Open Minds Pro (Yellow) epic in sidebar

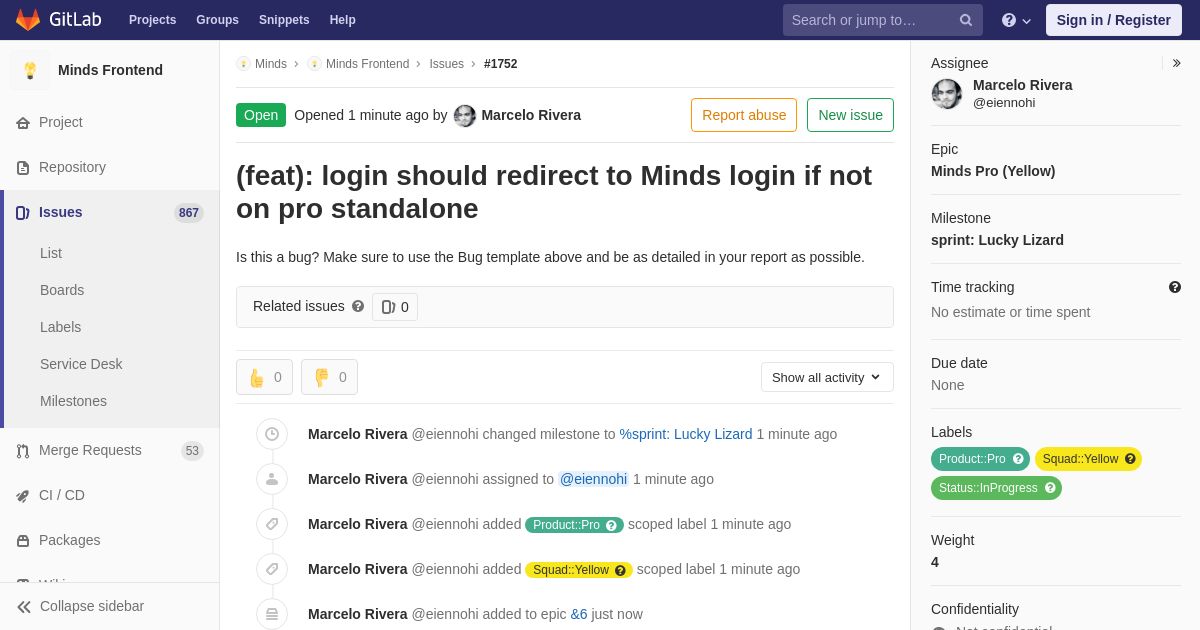[x=993, y=171]
